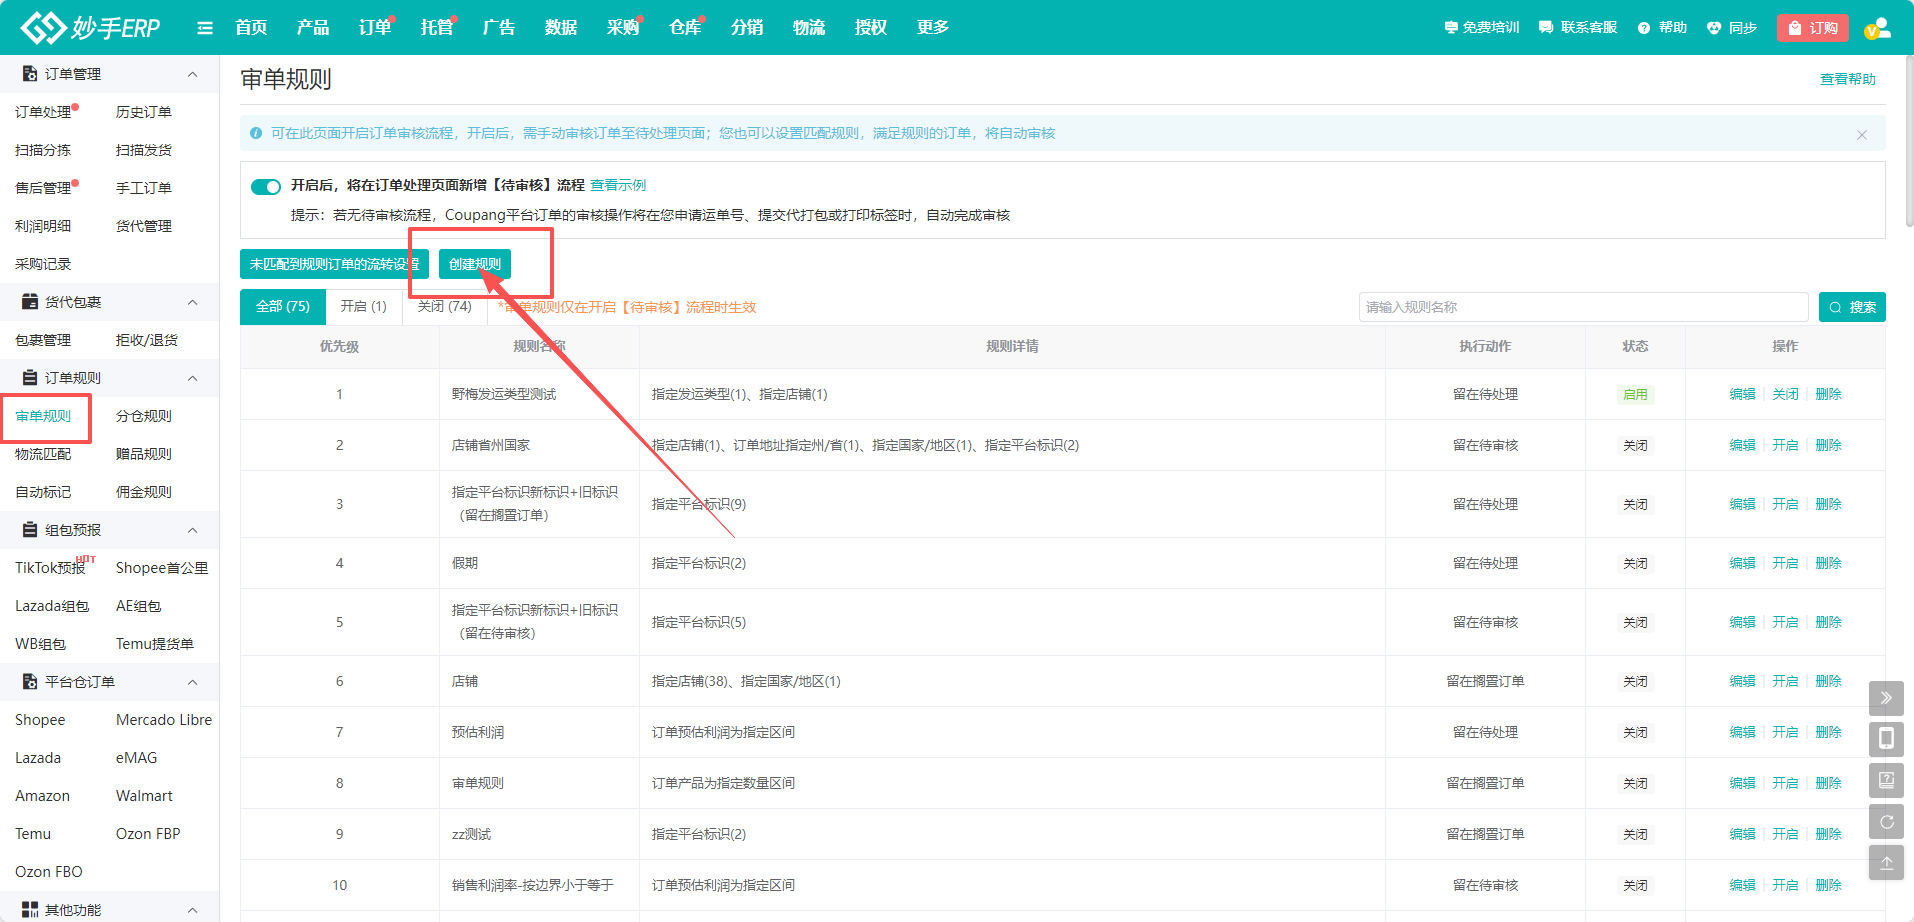Click the 妙手ERP logo
The width and height of the screenshot is (1914, 922).
pos(91,28)
